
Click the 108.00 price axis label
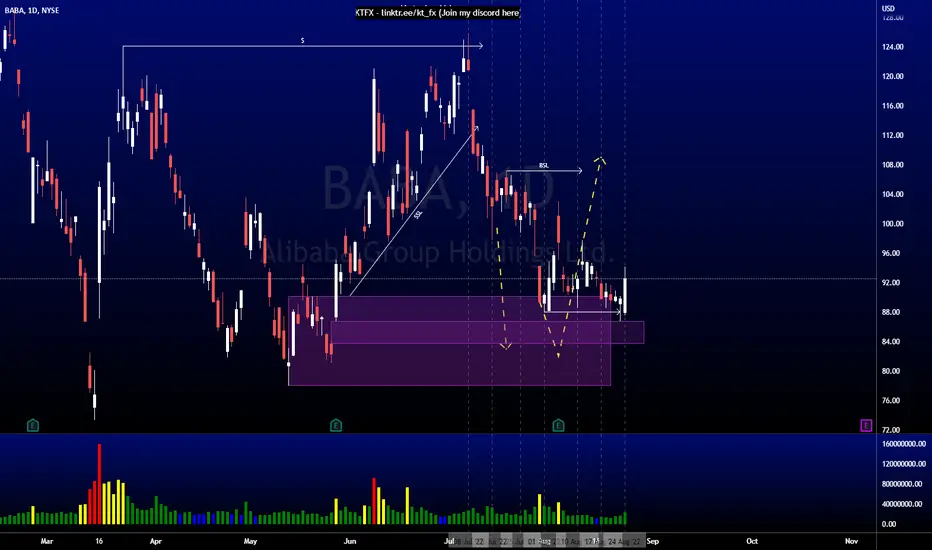893,165
